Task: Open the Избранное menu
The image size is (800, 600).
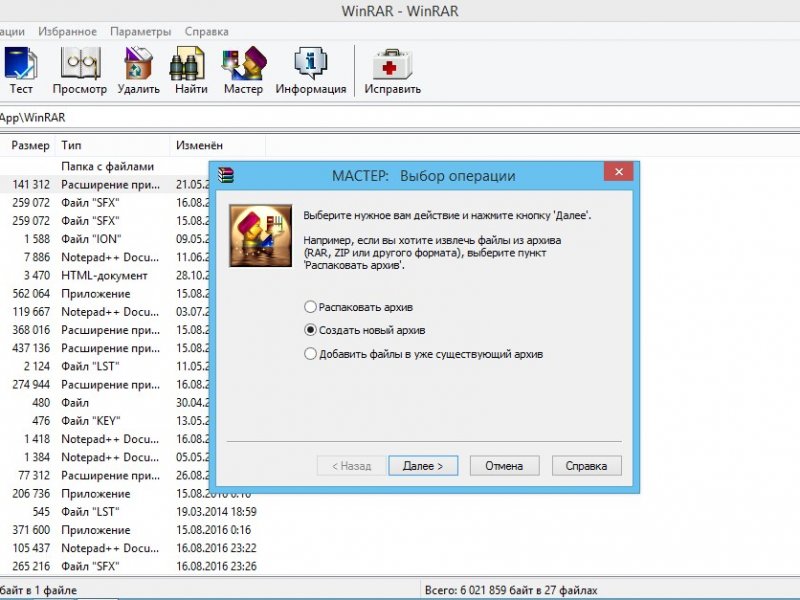Action: [x=67, y=32]
